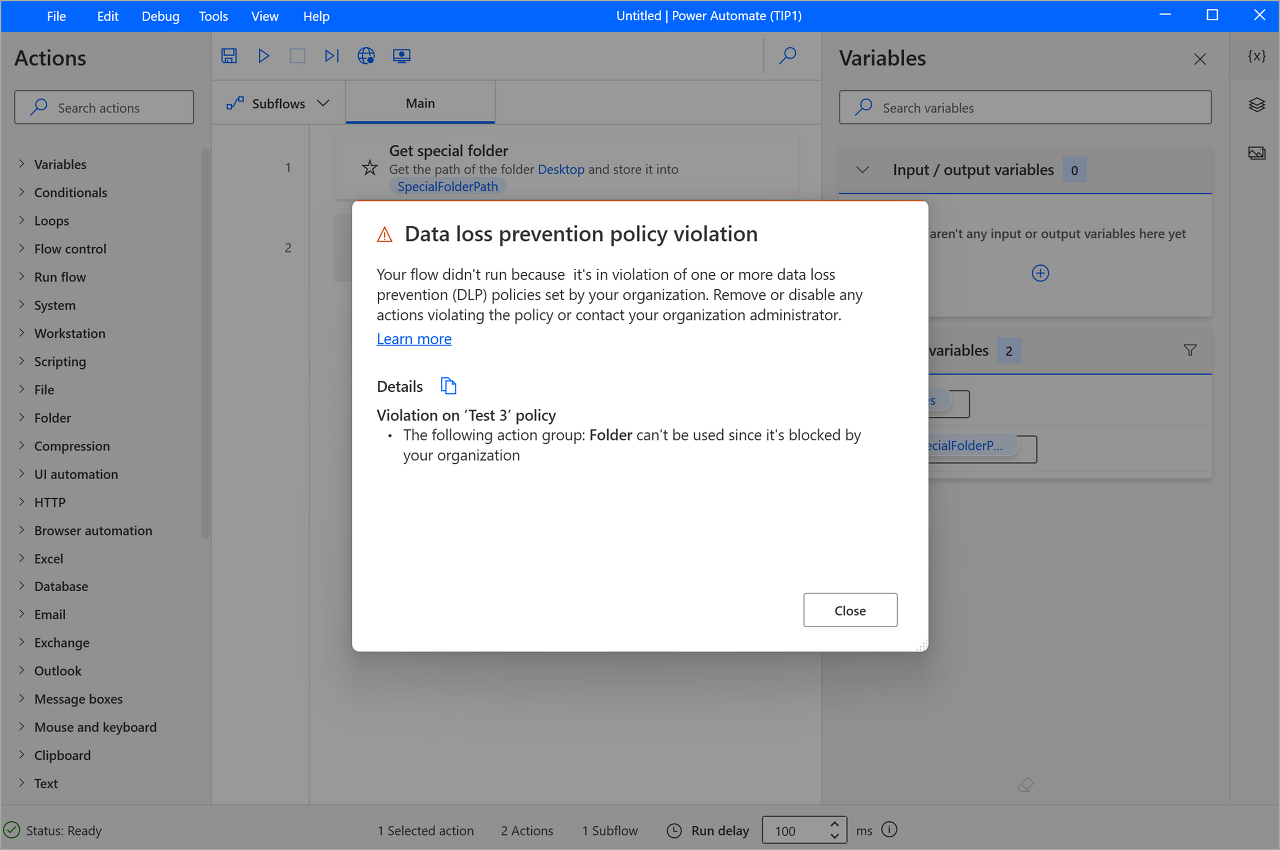Expand the Scripting action group
Viewport: 1280px width, 850px height.
point(22,361)
